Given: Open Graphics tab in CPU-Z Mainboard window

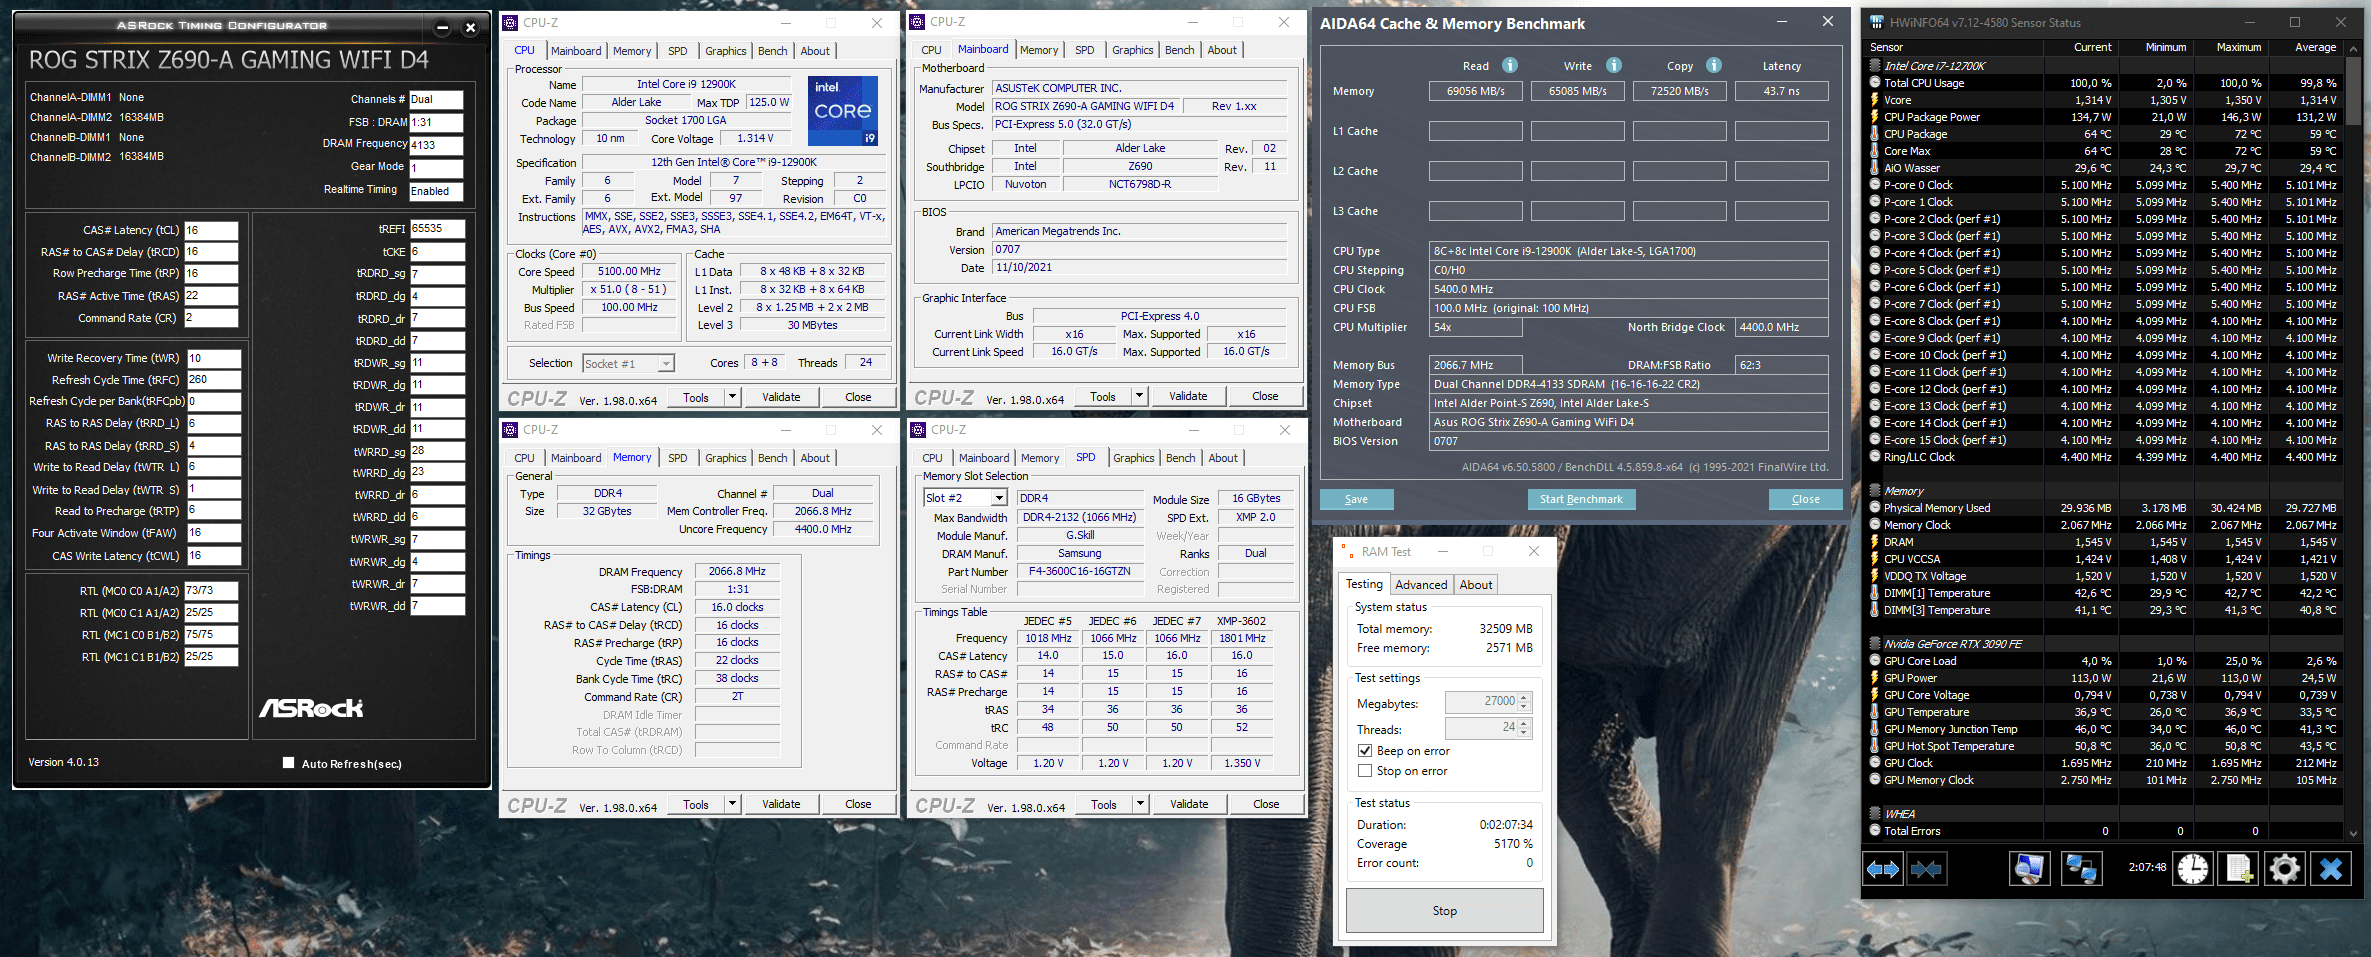Looking at the screenshot, I should click(x=1132, y=50).
